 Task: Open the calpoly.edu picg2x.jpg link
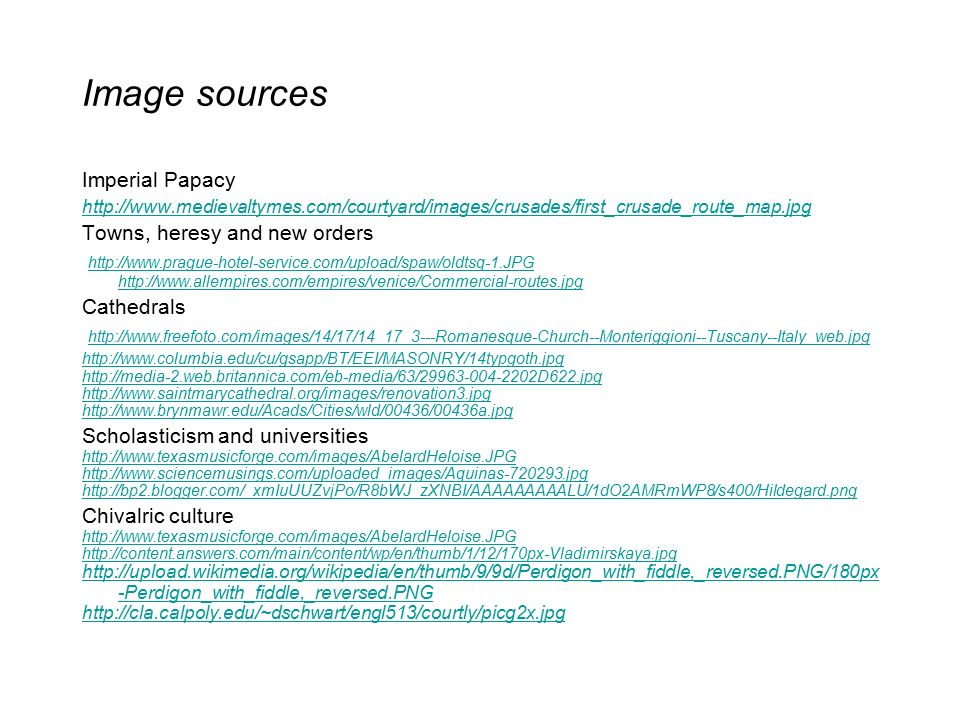click(323, 613)
